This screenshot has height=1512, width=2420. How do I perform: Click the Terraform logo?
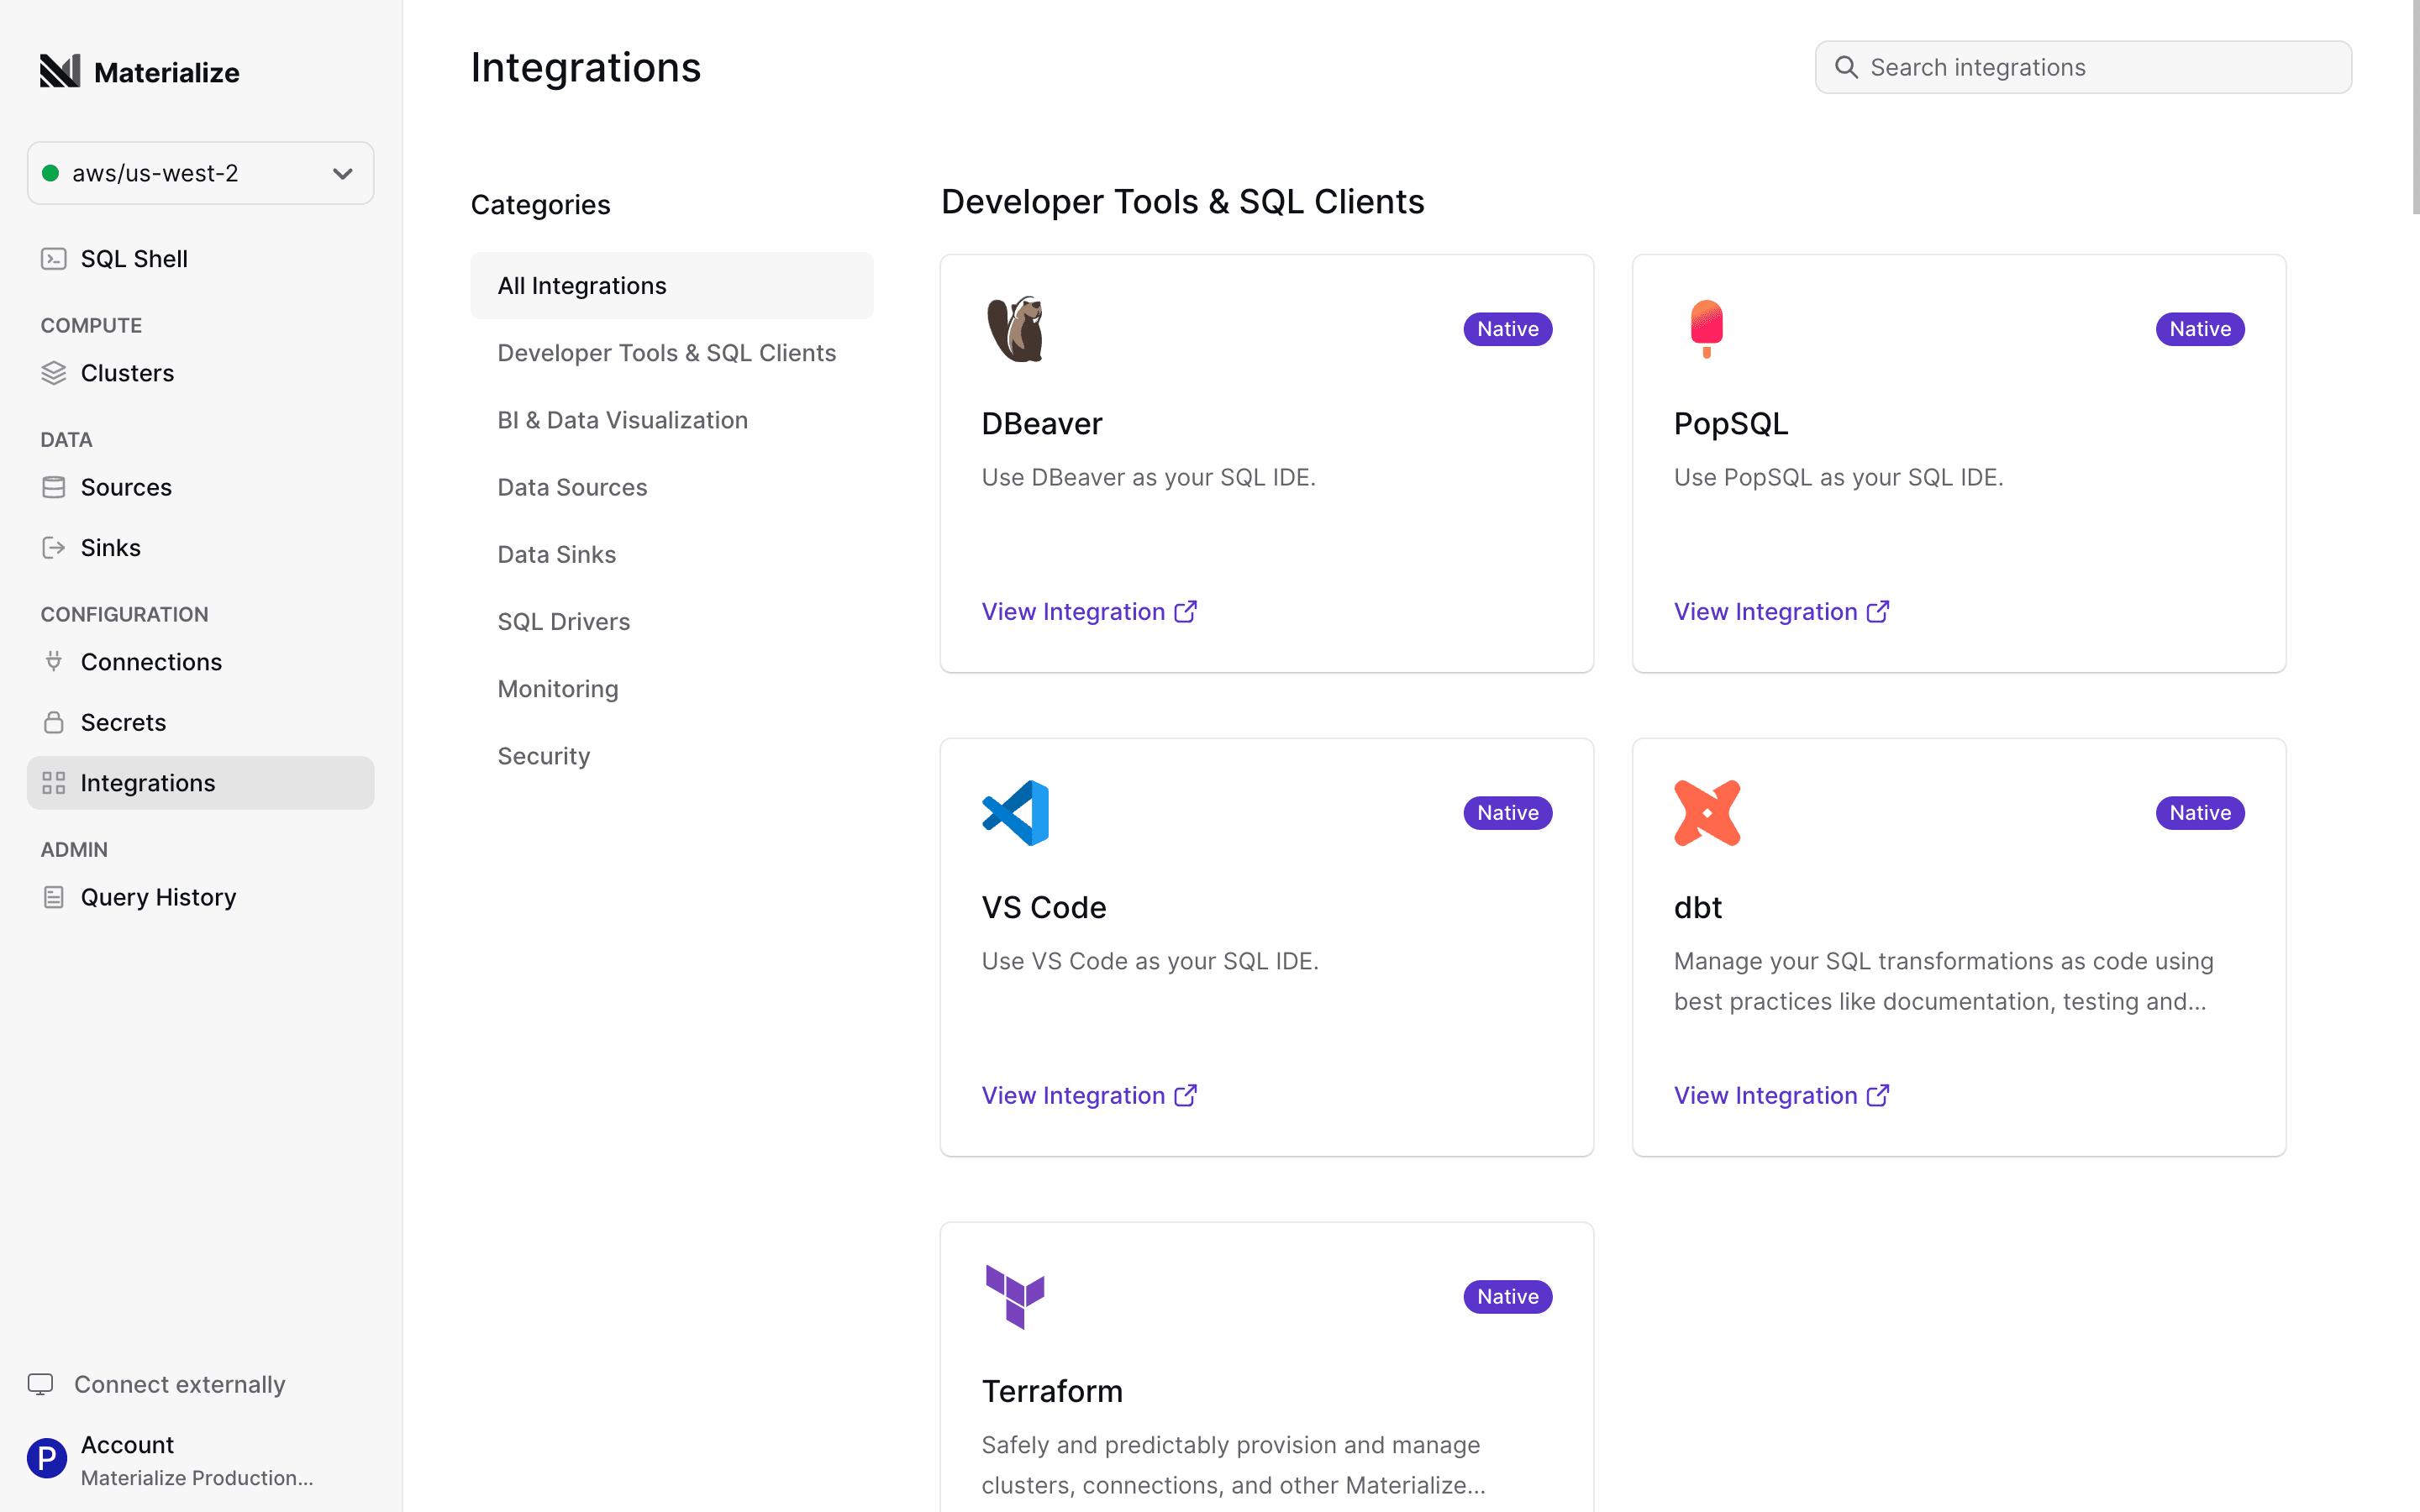coord(1015,1297)
